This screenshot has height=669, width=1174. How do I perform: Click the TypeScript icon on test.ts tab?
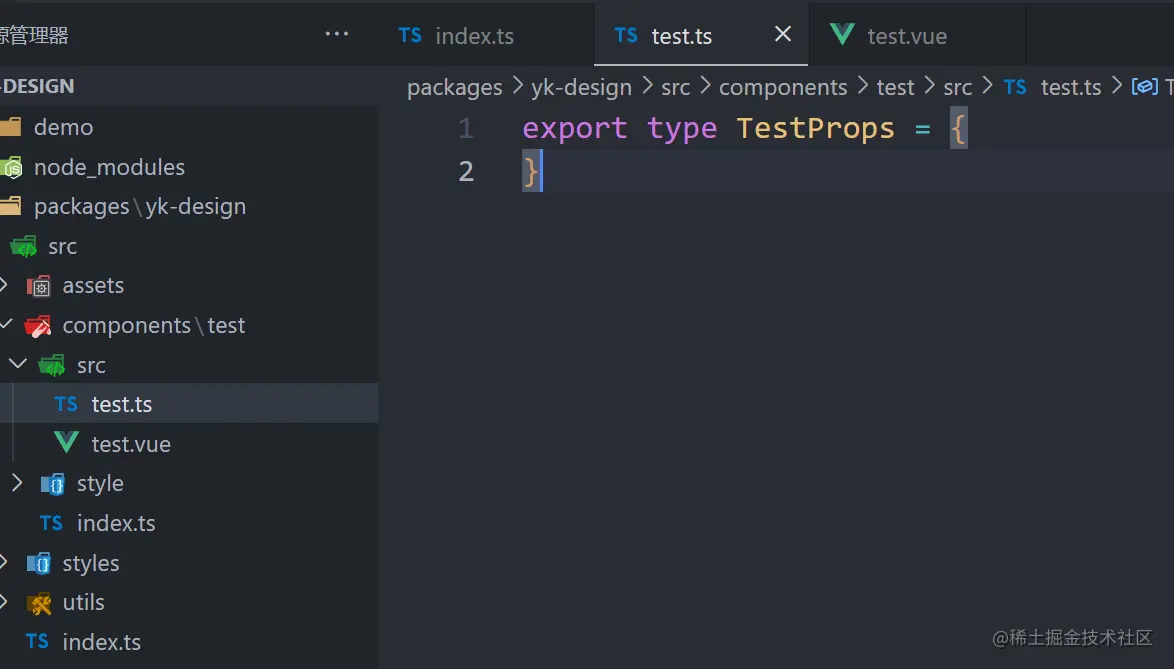click(x=626, y=35)
